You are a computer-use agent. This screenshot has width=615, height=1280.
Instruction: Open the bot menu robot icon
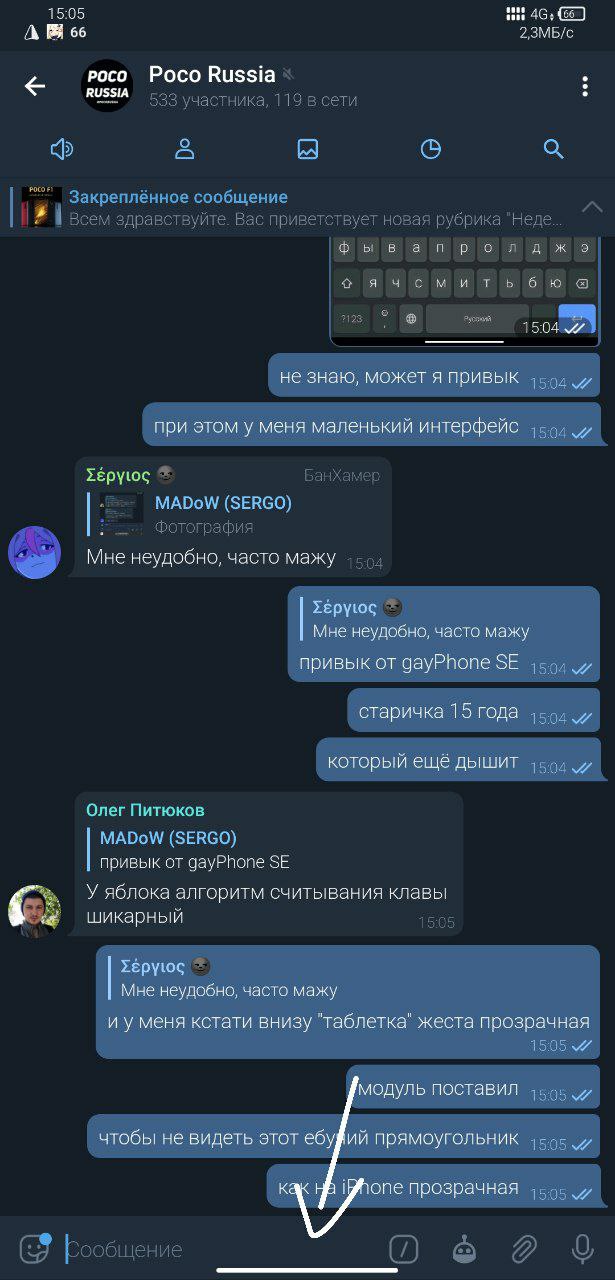464,1248
